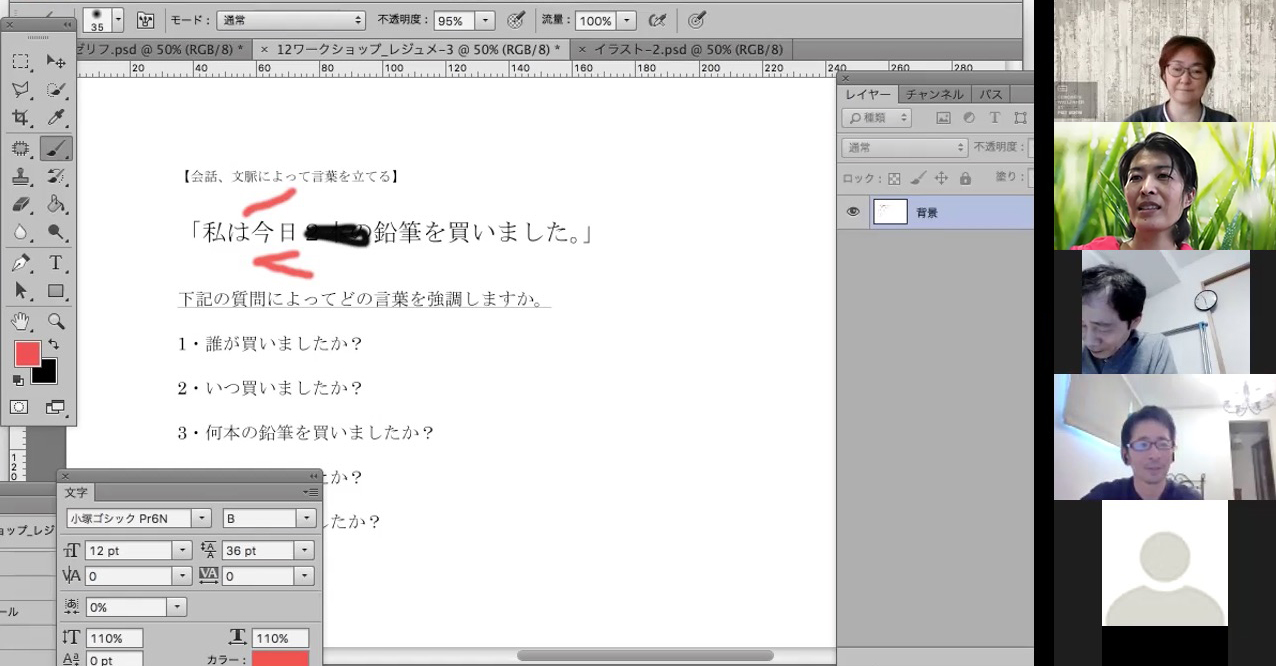Activate the Pen tool

tap(20, 263)
